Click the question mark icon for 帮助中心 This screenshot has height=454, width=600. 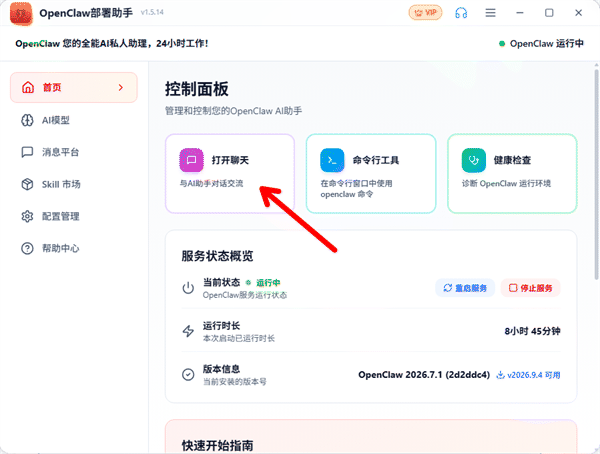coord(27,248)
